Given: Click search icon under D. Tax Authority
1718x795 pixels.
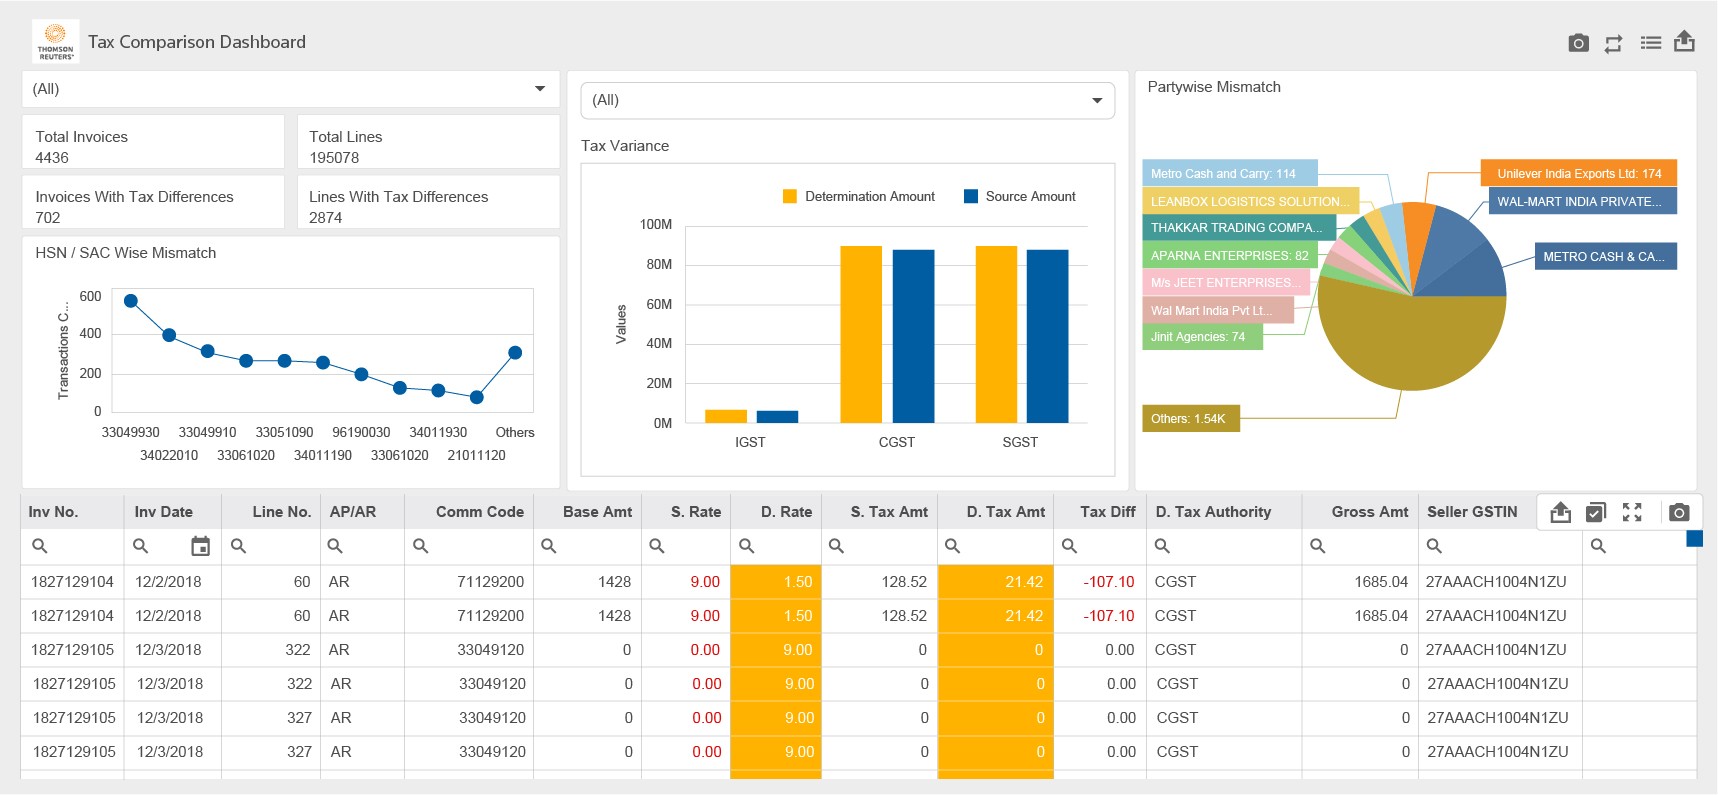Looking at the screenshot, I should 1162,546.
